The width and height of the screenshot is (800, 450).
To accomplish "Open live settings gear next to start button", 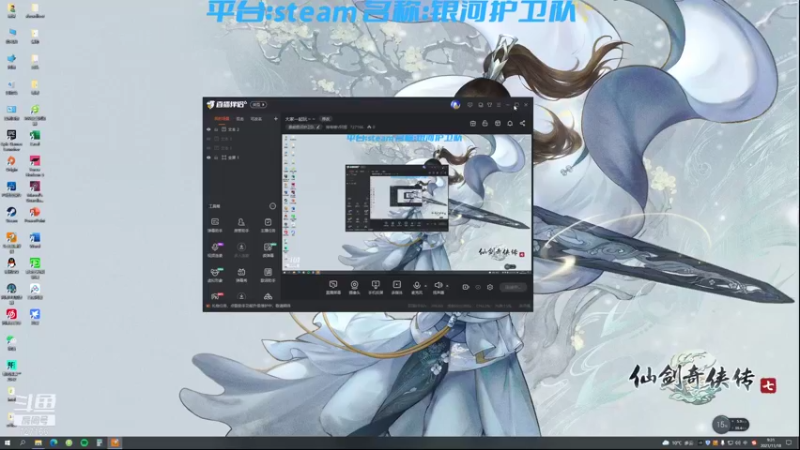I will [x=490, y=287].
